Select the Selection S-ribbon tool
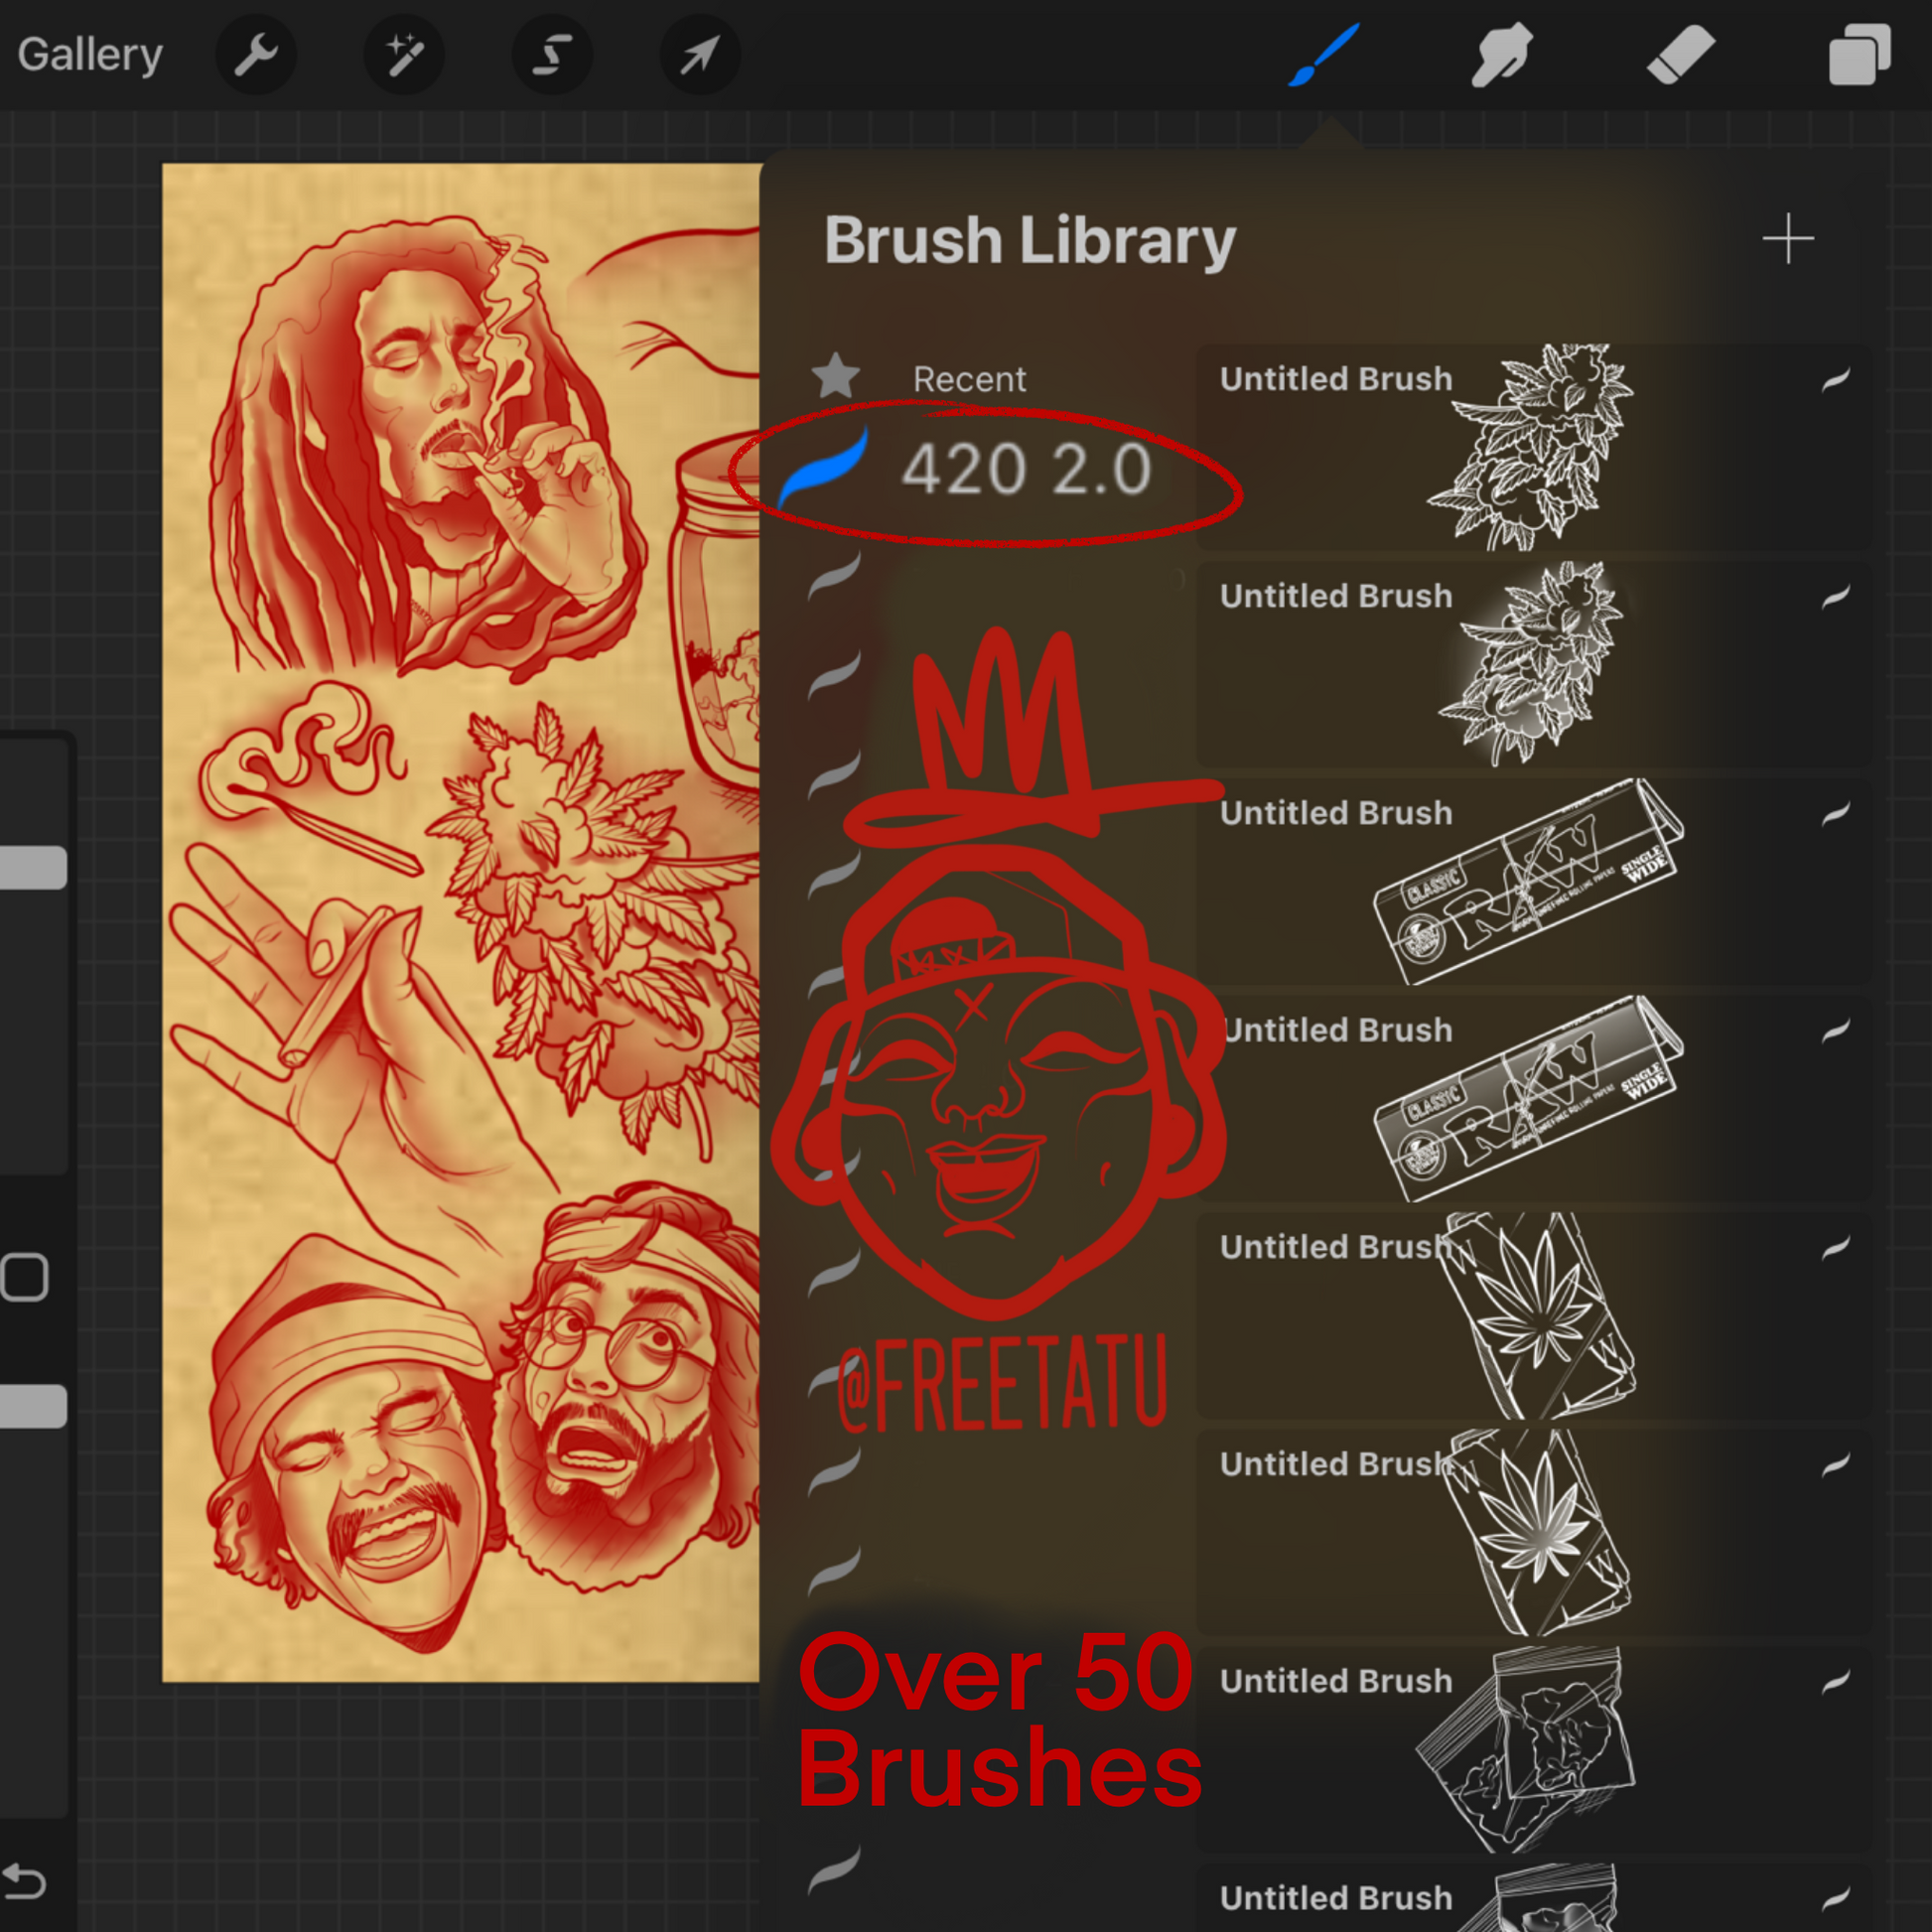The image size is (1932, 1932). [552, 54]
